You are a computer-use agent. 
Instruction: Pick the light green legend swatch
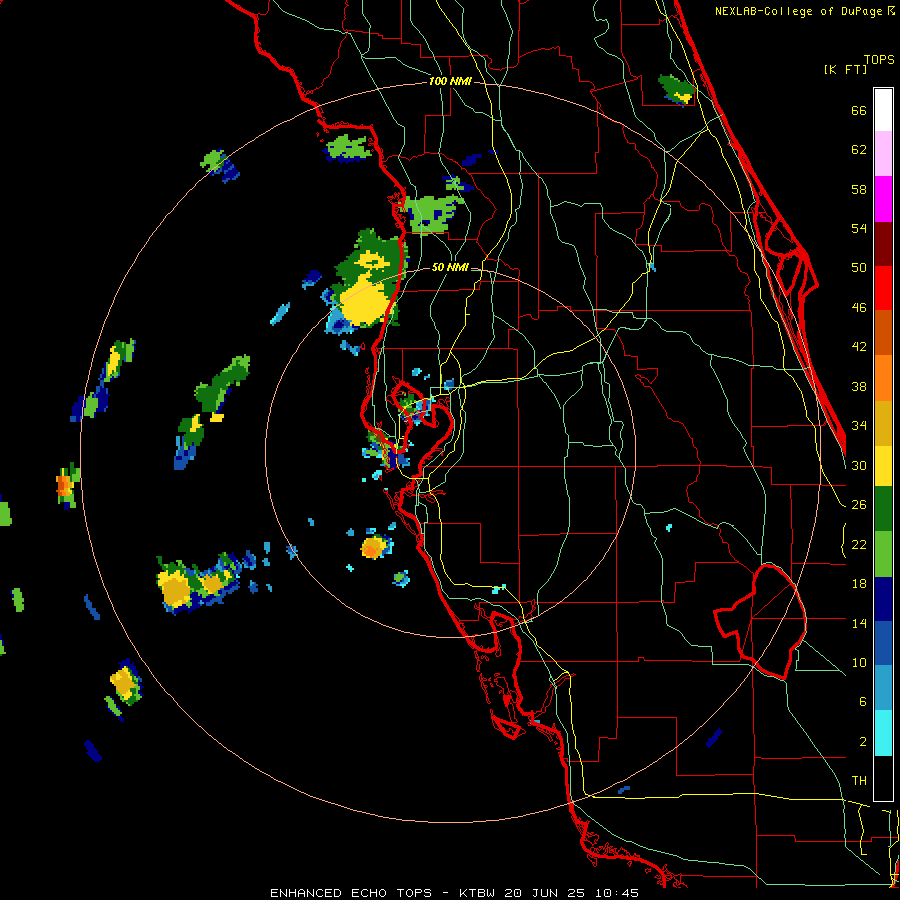pyautogui.click(x=883, y=554)
